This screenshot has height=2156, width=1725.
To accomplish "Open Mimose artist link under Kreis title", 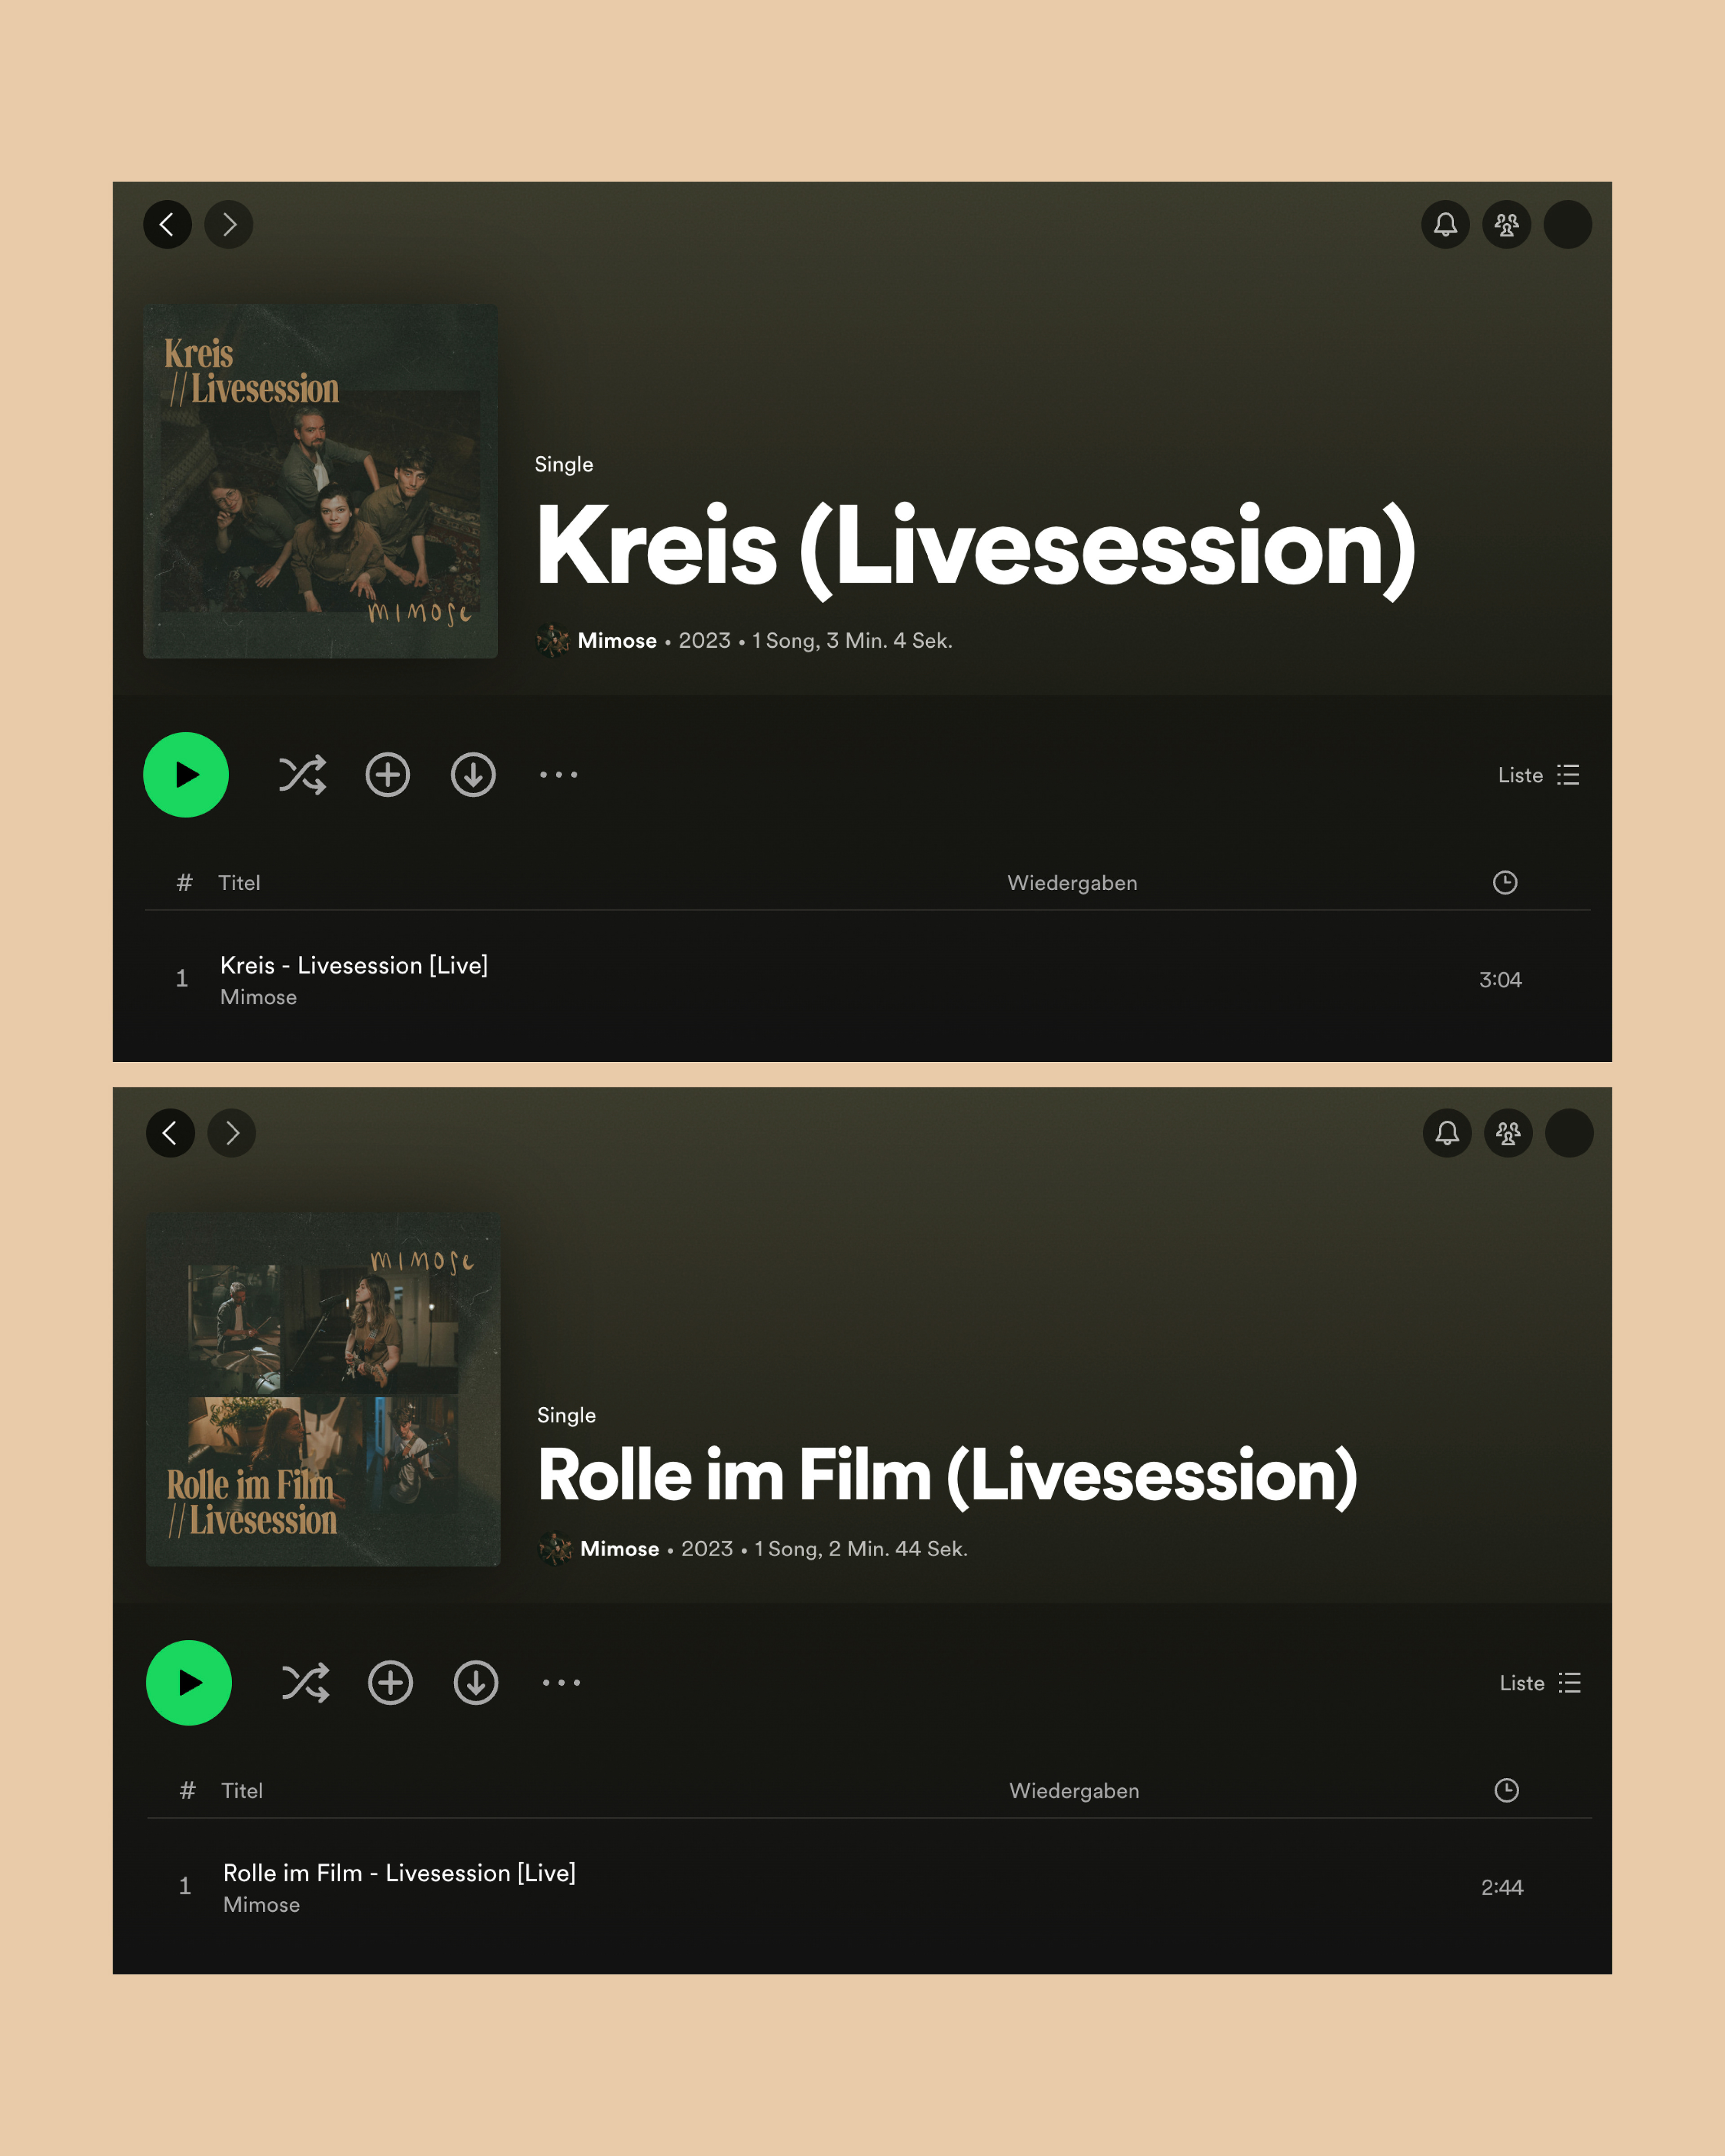I will click(x=617, y=640).
